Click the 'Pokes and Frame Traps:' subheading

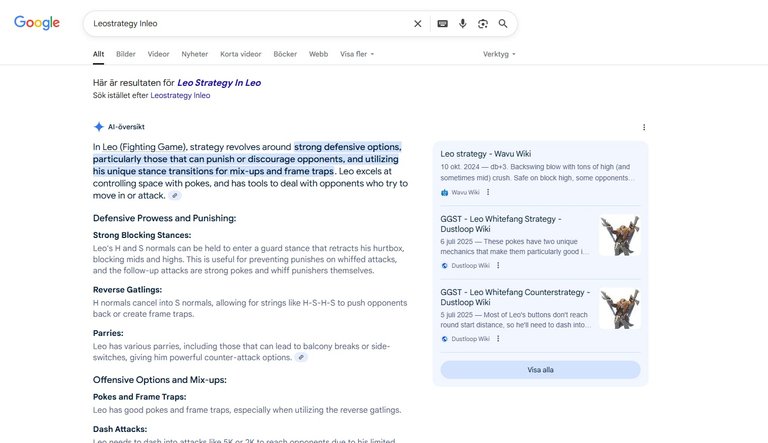pos(140,397)
